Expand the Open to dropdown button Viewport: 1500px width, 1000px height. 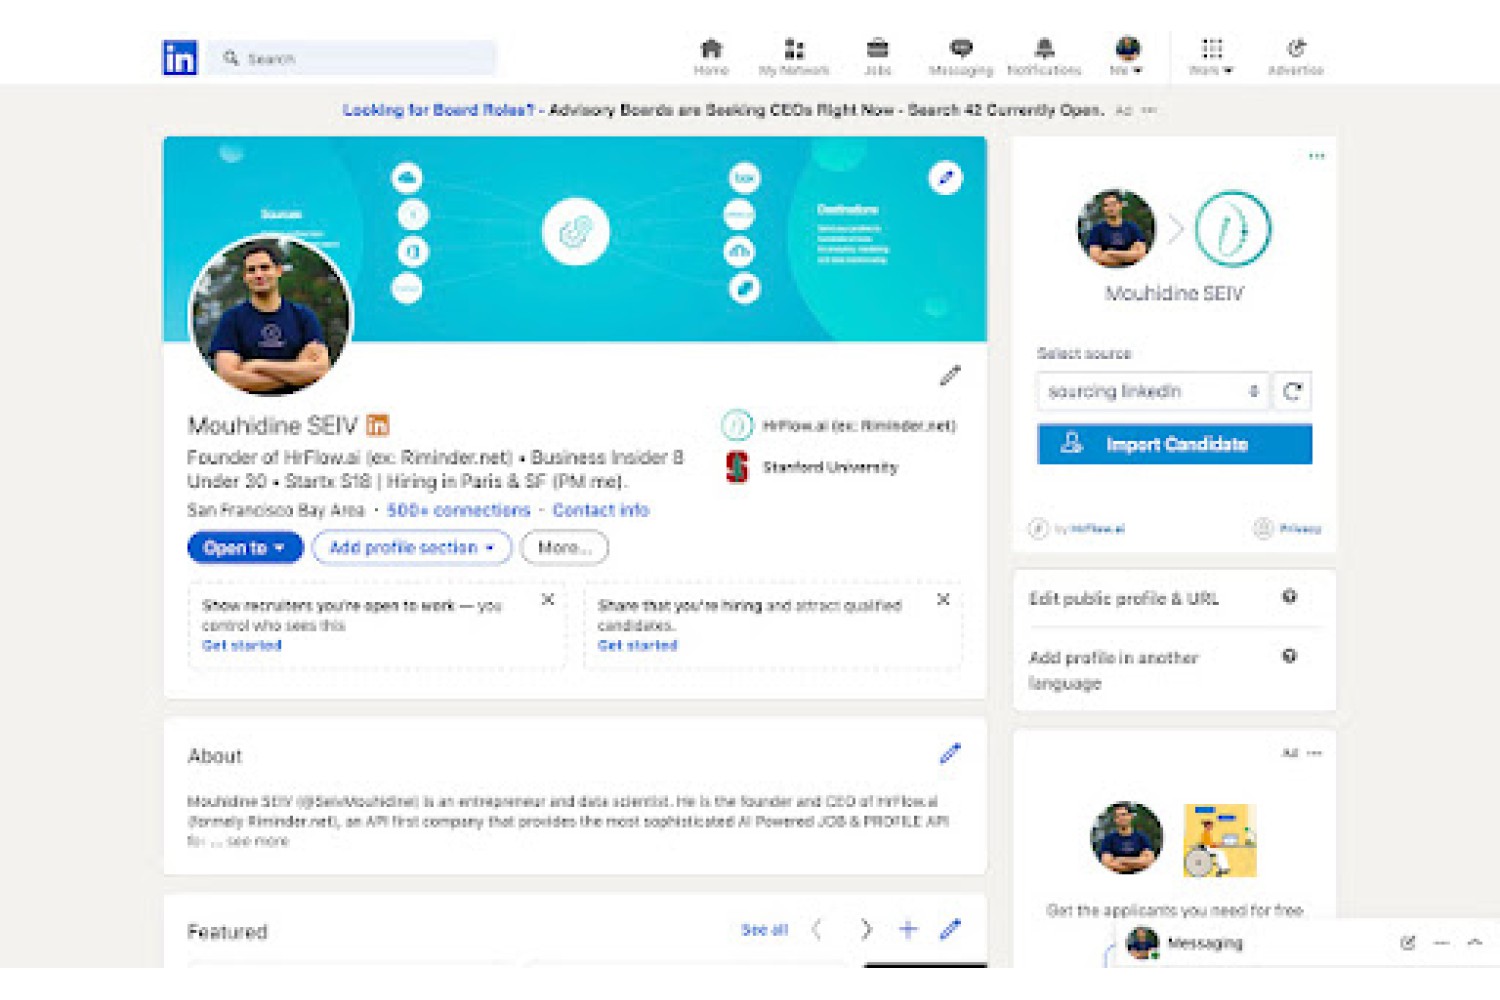point(245,547)
